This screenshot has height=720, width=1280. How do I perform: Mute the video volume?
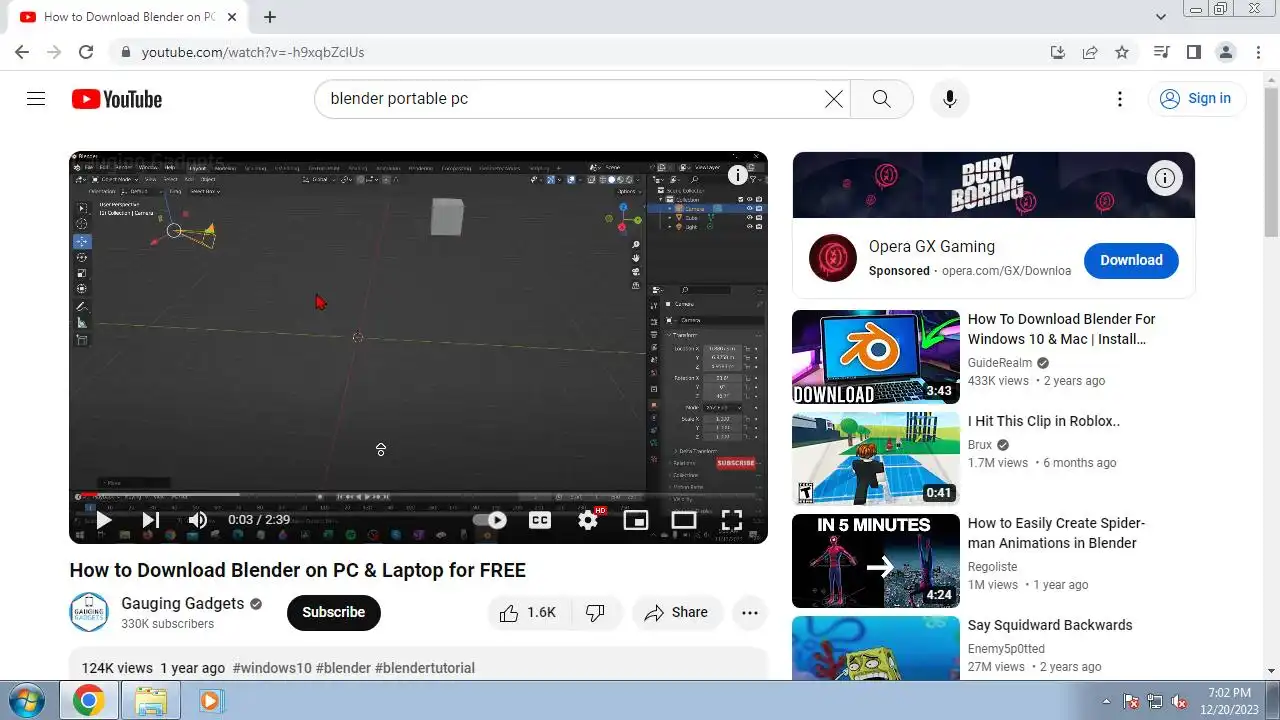198,520
